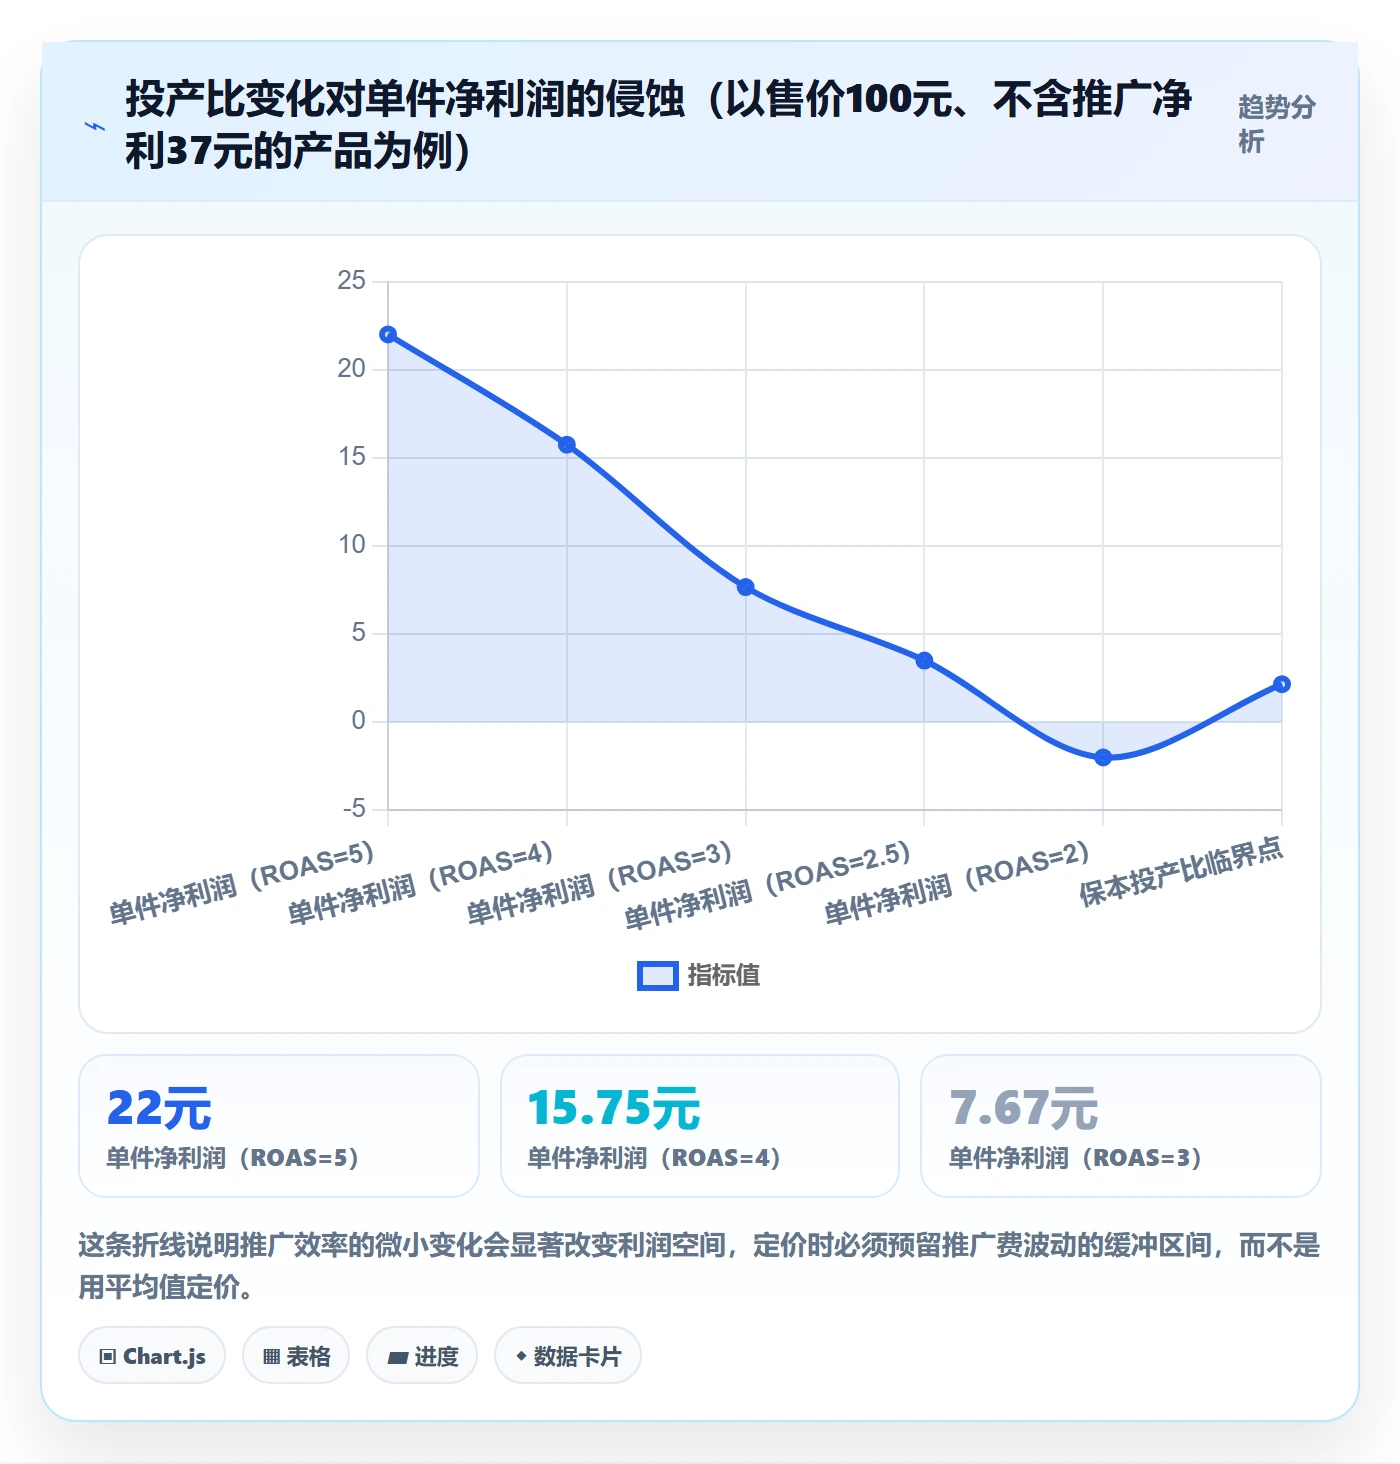Click the ROAS=2 data point below zero
This screenshot has width=1400, height=1464.
point(1103,758)
